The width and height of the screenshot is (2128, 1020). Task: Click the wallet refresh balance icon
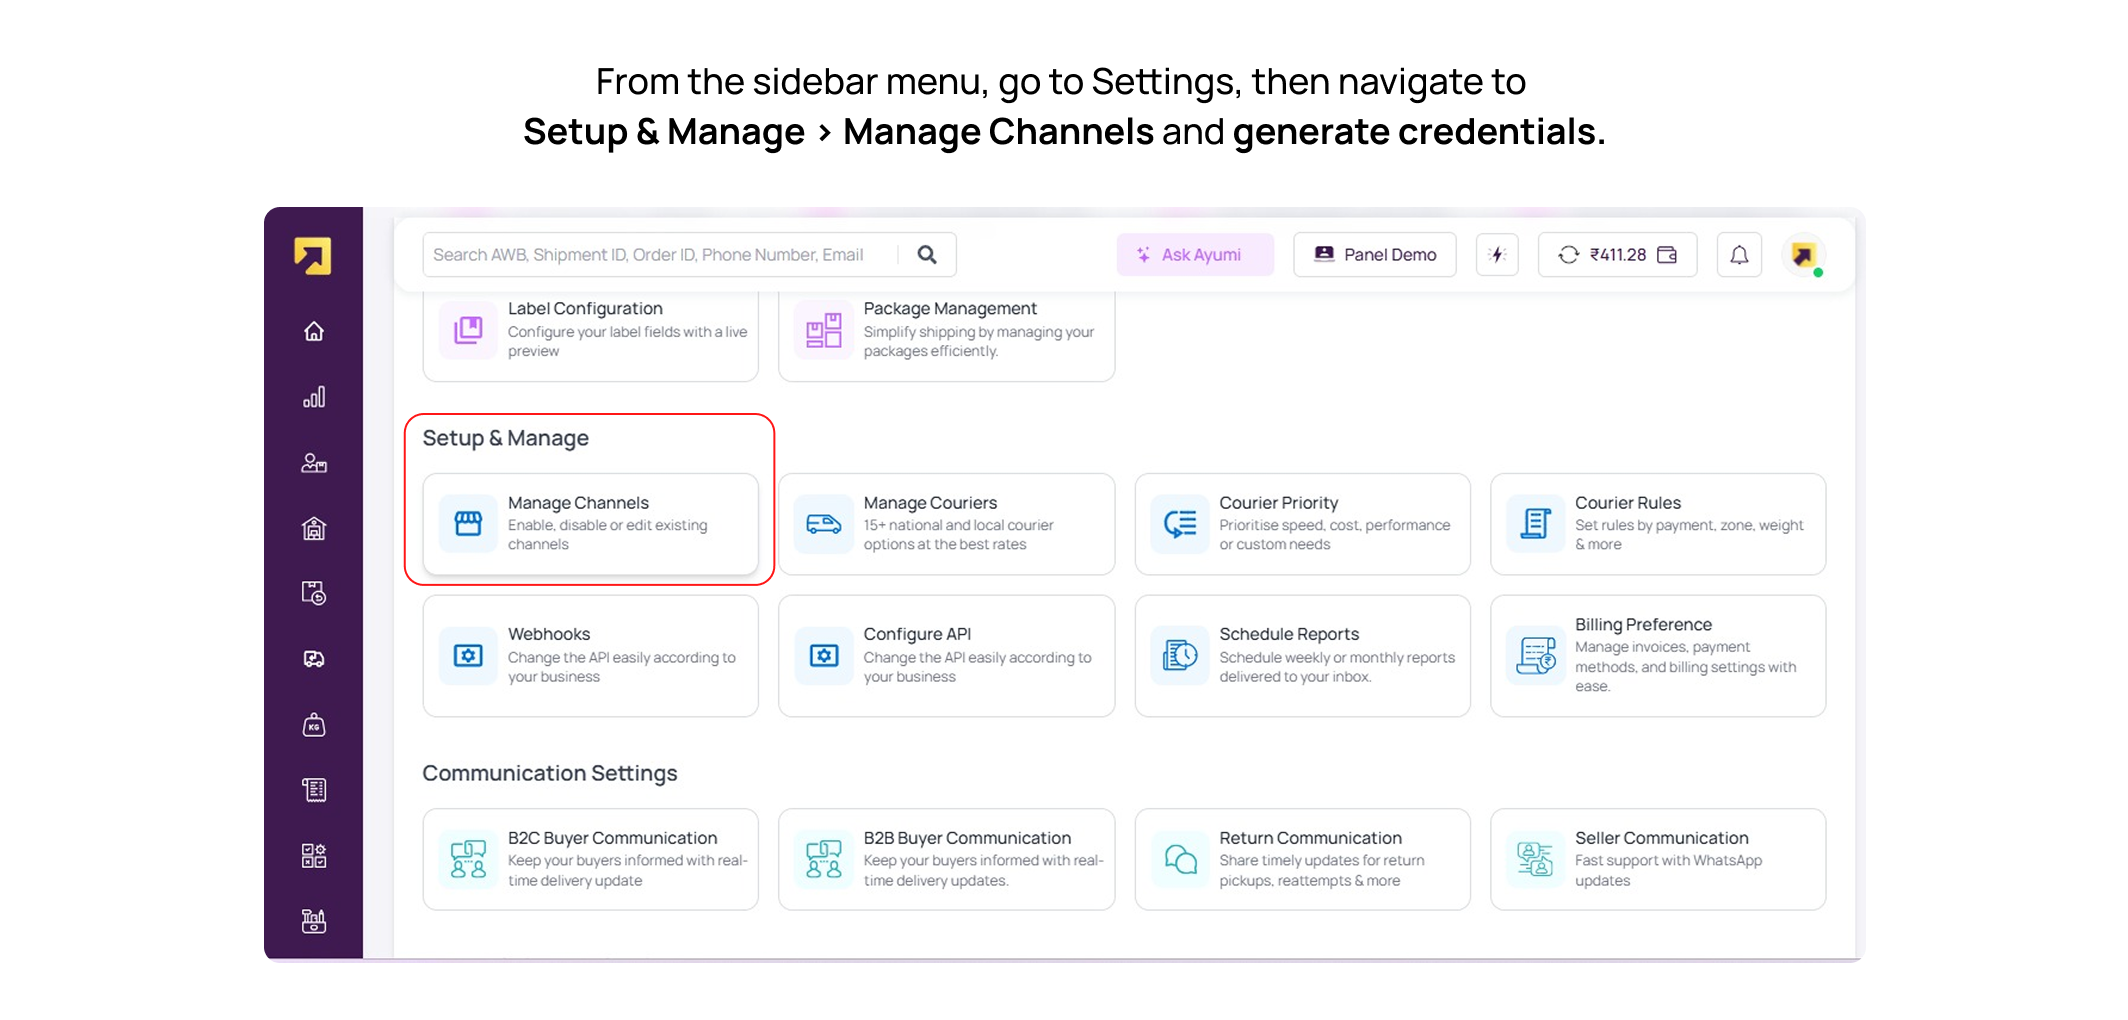(x=1568, y=255)
